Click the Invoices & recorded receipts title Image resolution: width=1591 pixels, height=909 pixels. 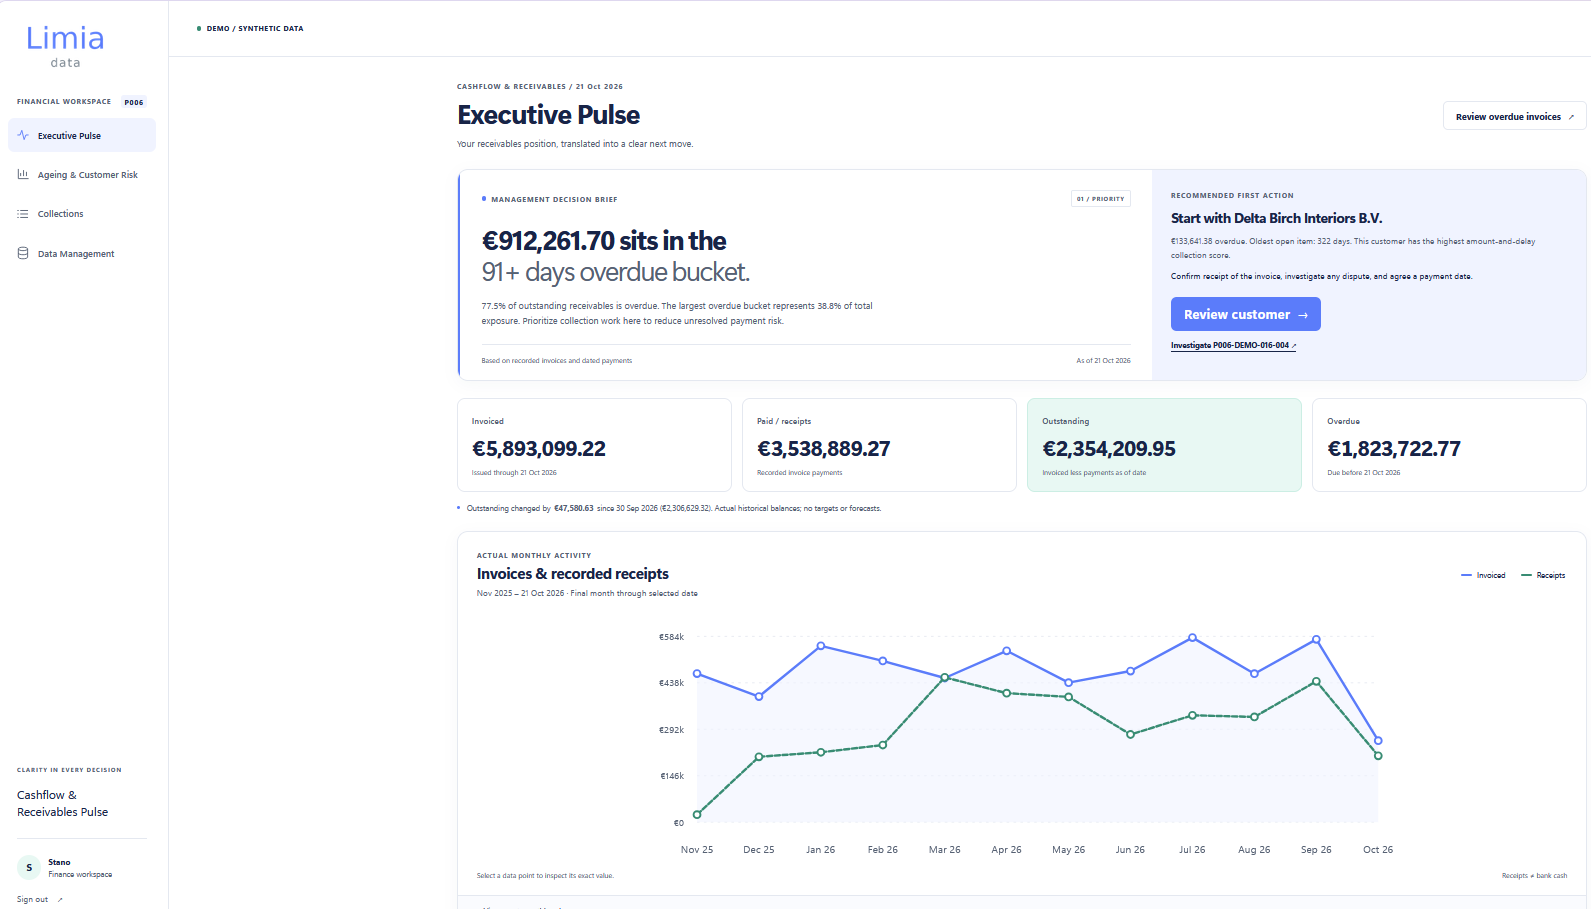point(573,574)
